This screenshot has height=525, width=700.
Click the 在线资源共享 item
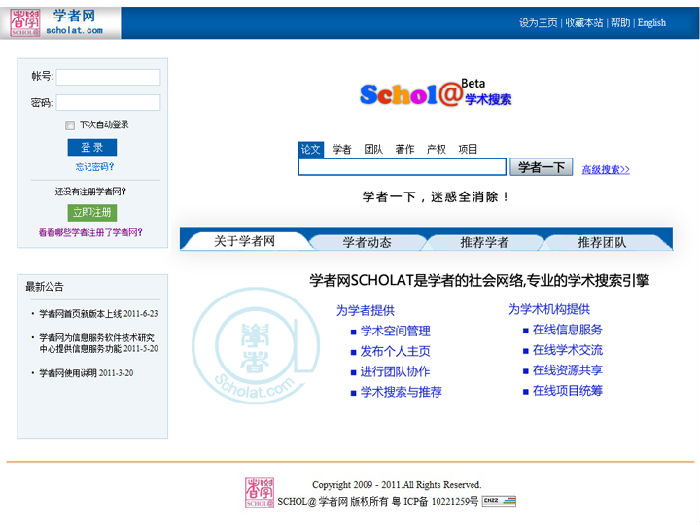[x=568, y=370]
